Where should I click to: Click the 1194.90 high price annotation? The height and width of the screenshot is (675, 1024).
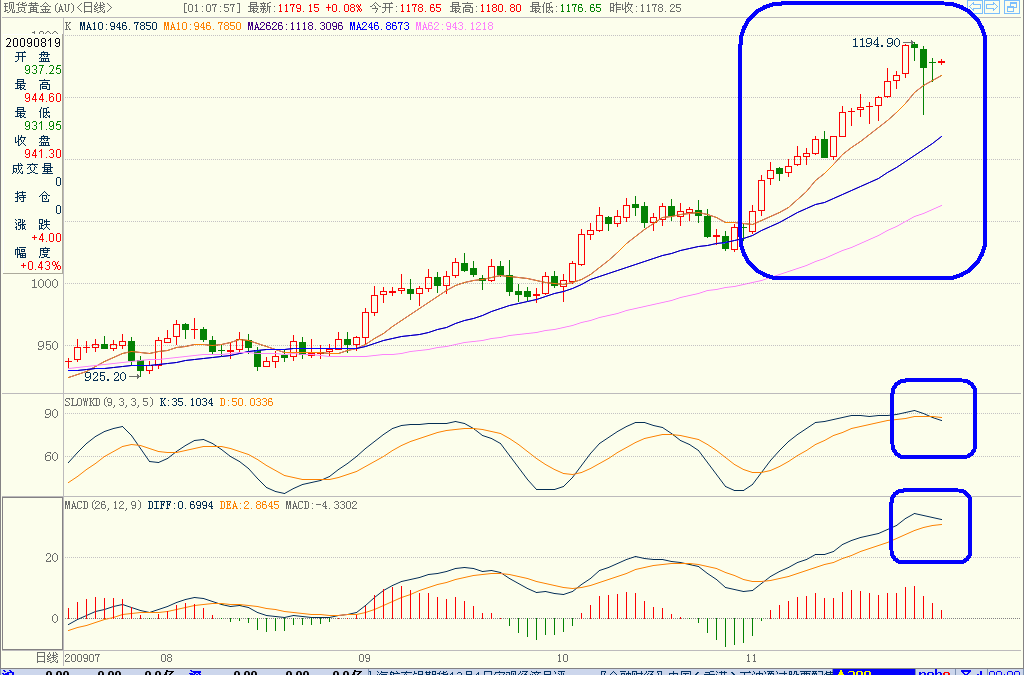pos(876,43)
